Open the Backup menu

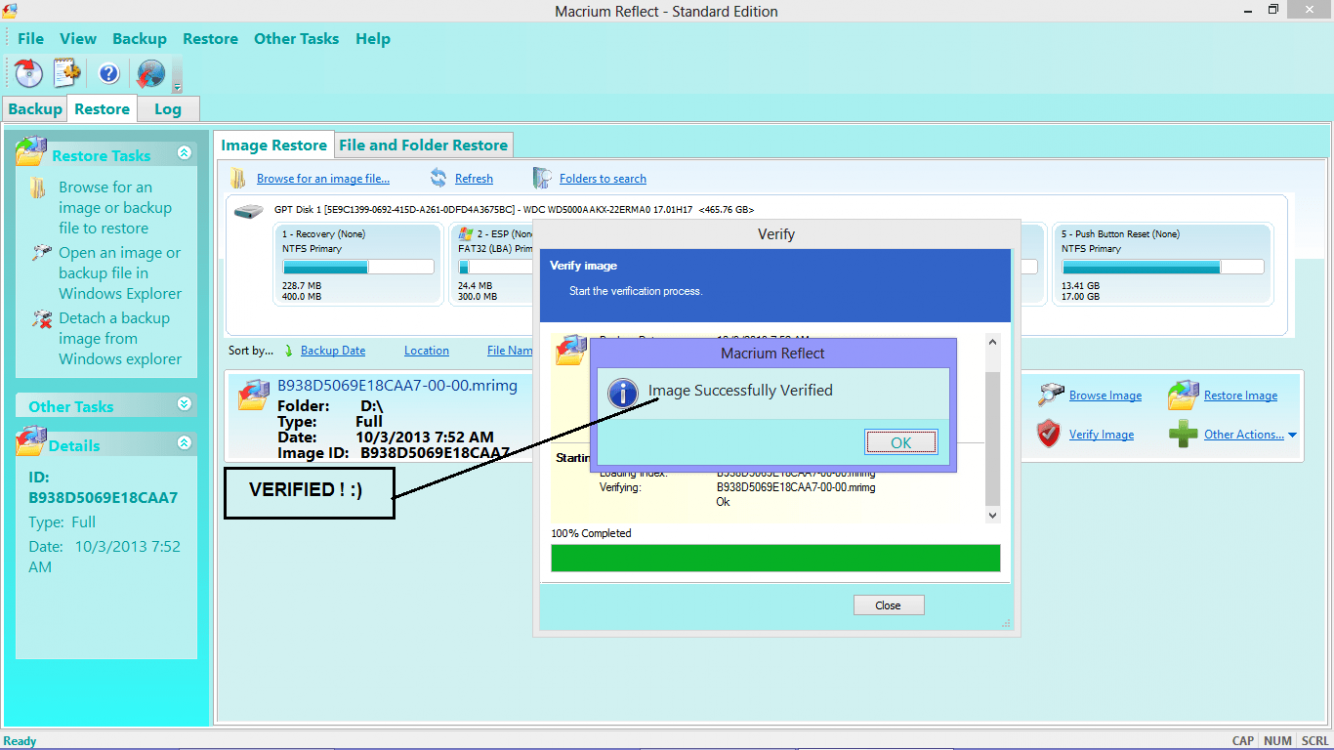(x=139, y=38)
